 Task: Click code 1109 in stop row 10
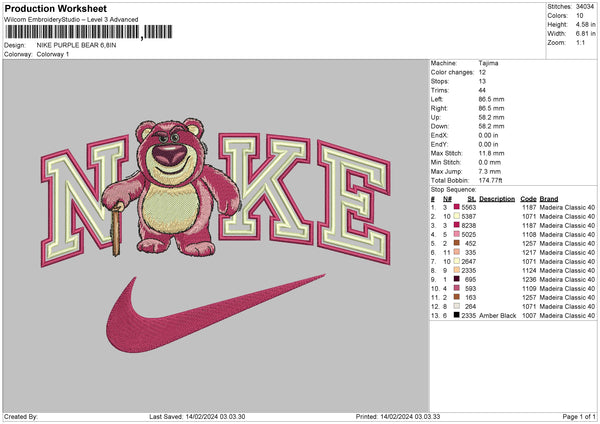tap(529, 288)
